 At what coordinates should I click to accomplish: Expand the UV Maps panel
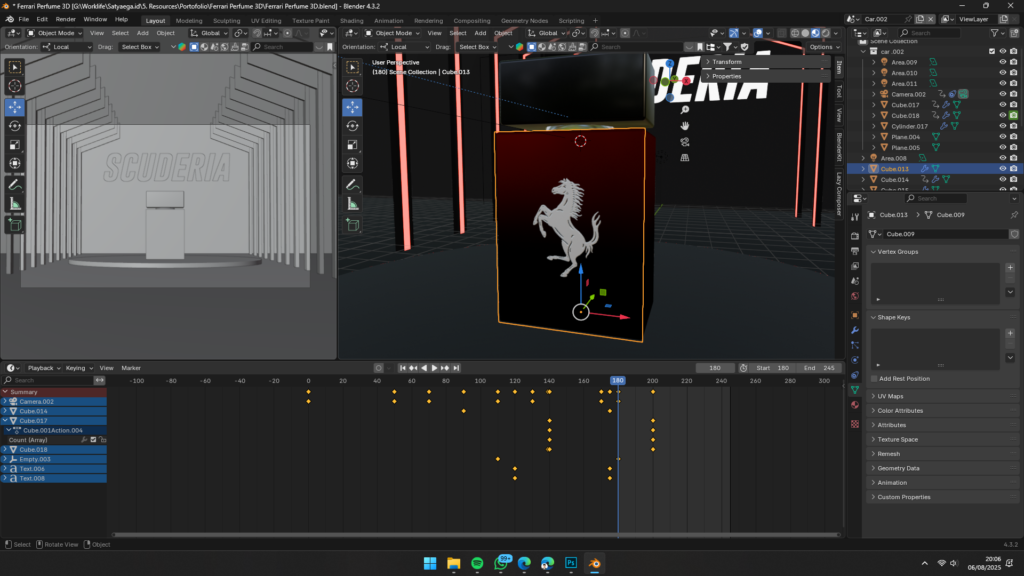click(890, 396)
